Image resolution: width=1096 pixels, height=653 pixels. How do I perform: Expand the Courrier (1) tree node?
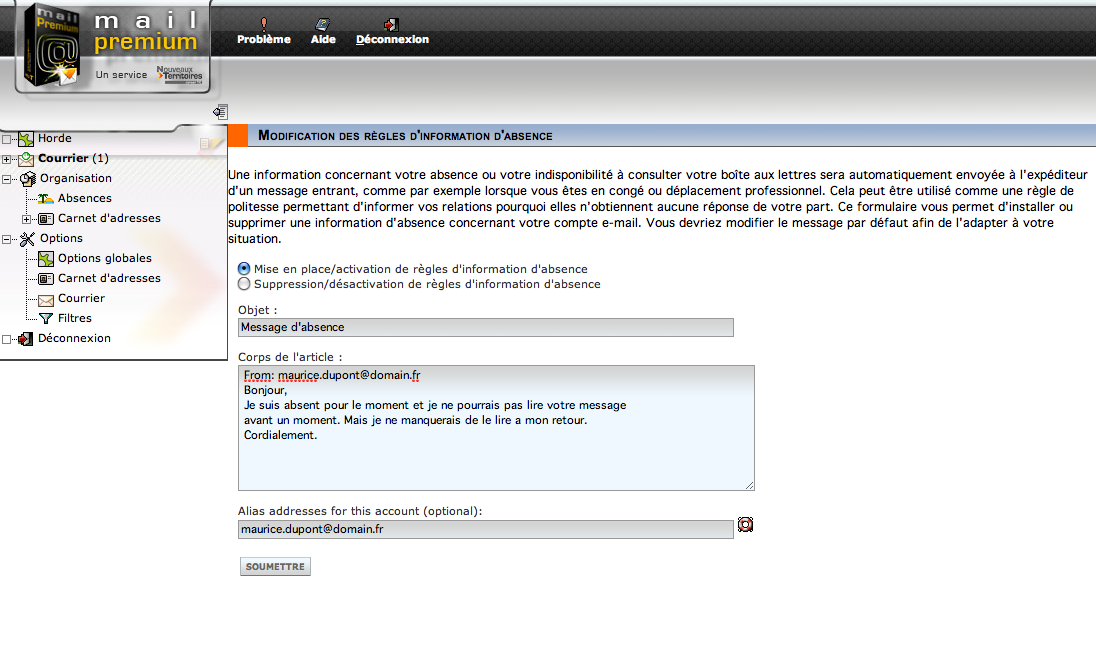pyautogui.click(x=7, y=159)
